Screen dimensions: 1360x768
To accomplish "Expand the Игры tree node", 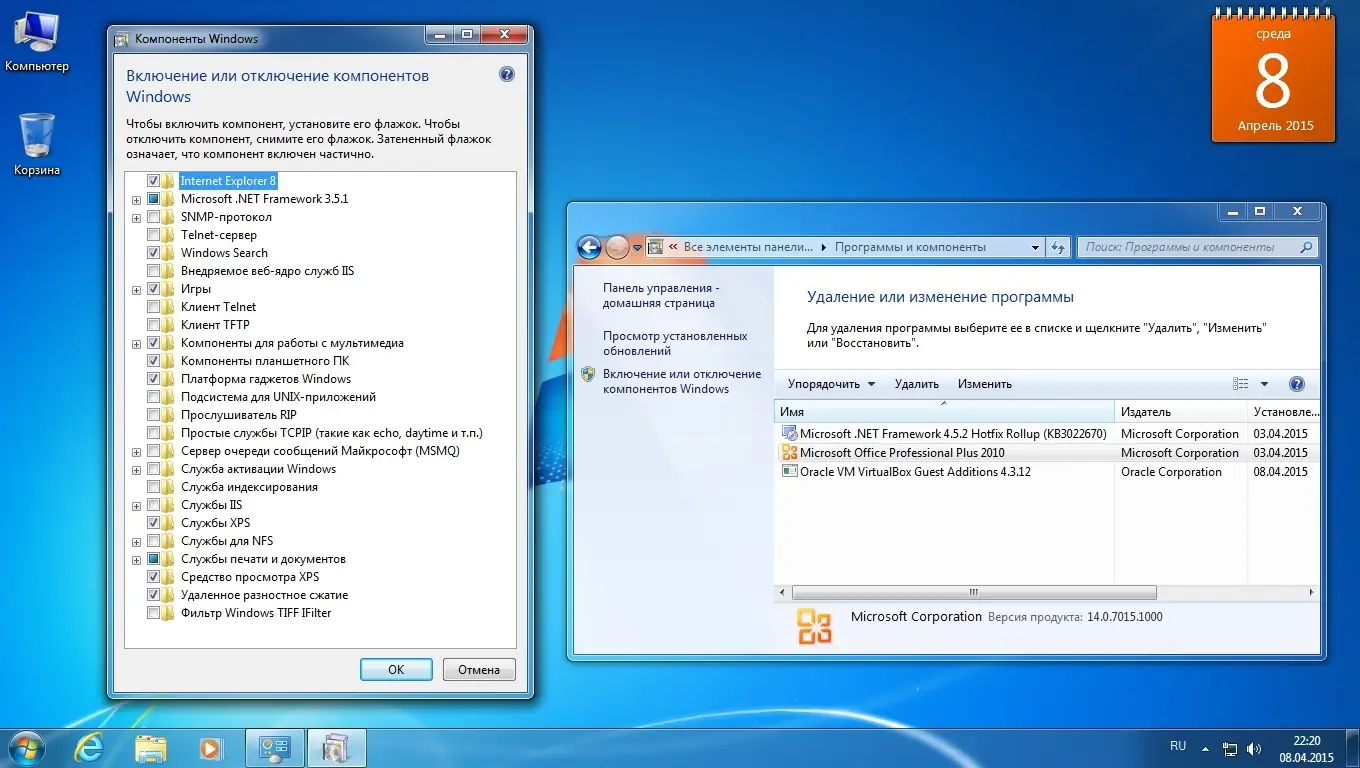I will click(136, 289).
